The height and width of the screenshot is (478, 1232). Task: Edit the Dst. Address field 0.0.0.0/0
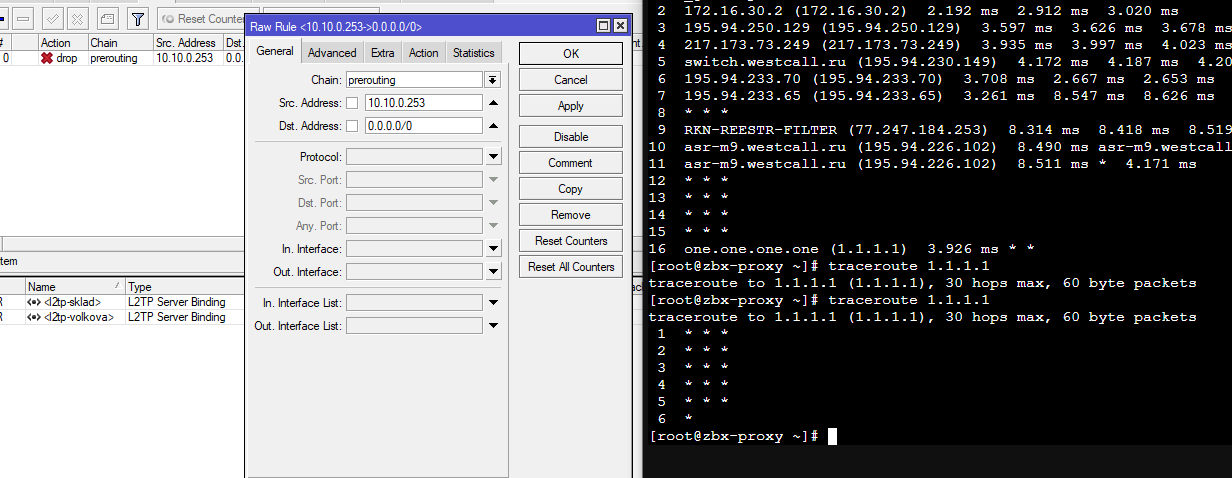pyautogui.click(x=424, y=126)
